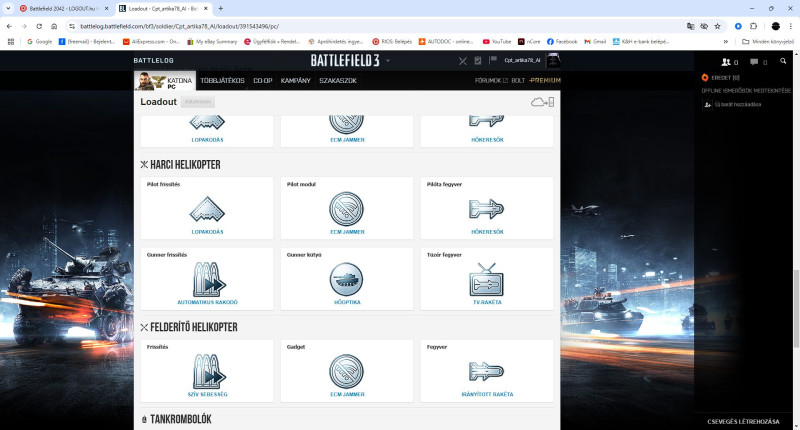The height and width of the screenshot is (430, 800).
Task: Select Automatikus rakodó icon under Gunner frissítés
Action: click(x=209, y=280)
